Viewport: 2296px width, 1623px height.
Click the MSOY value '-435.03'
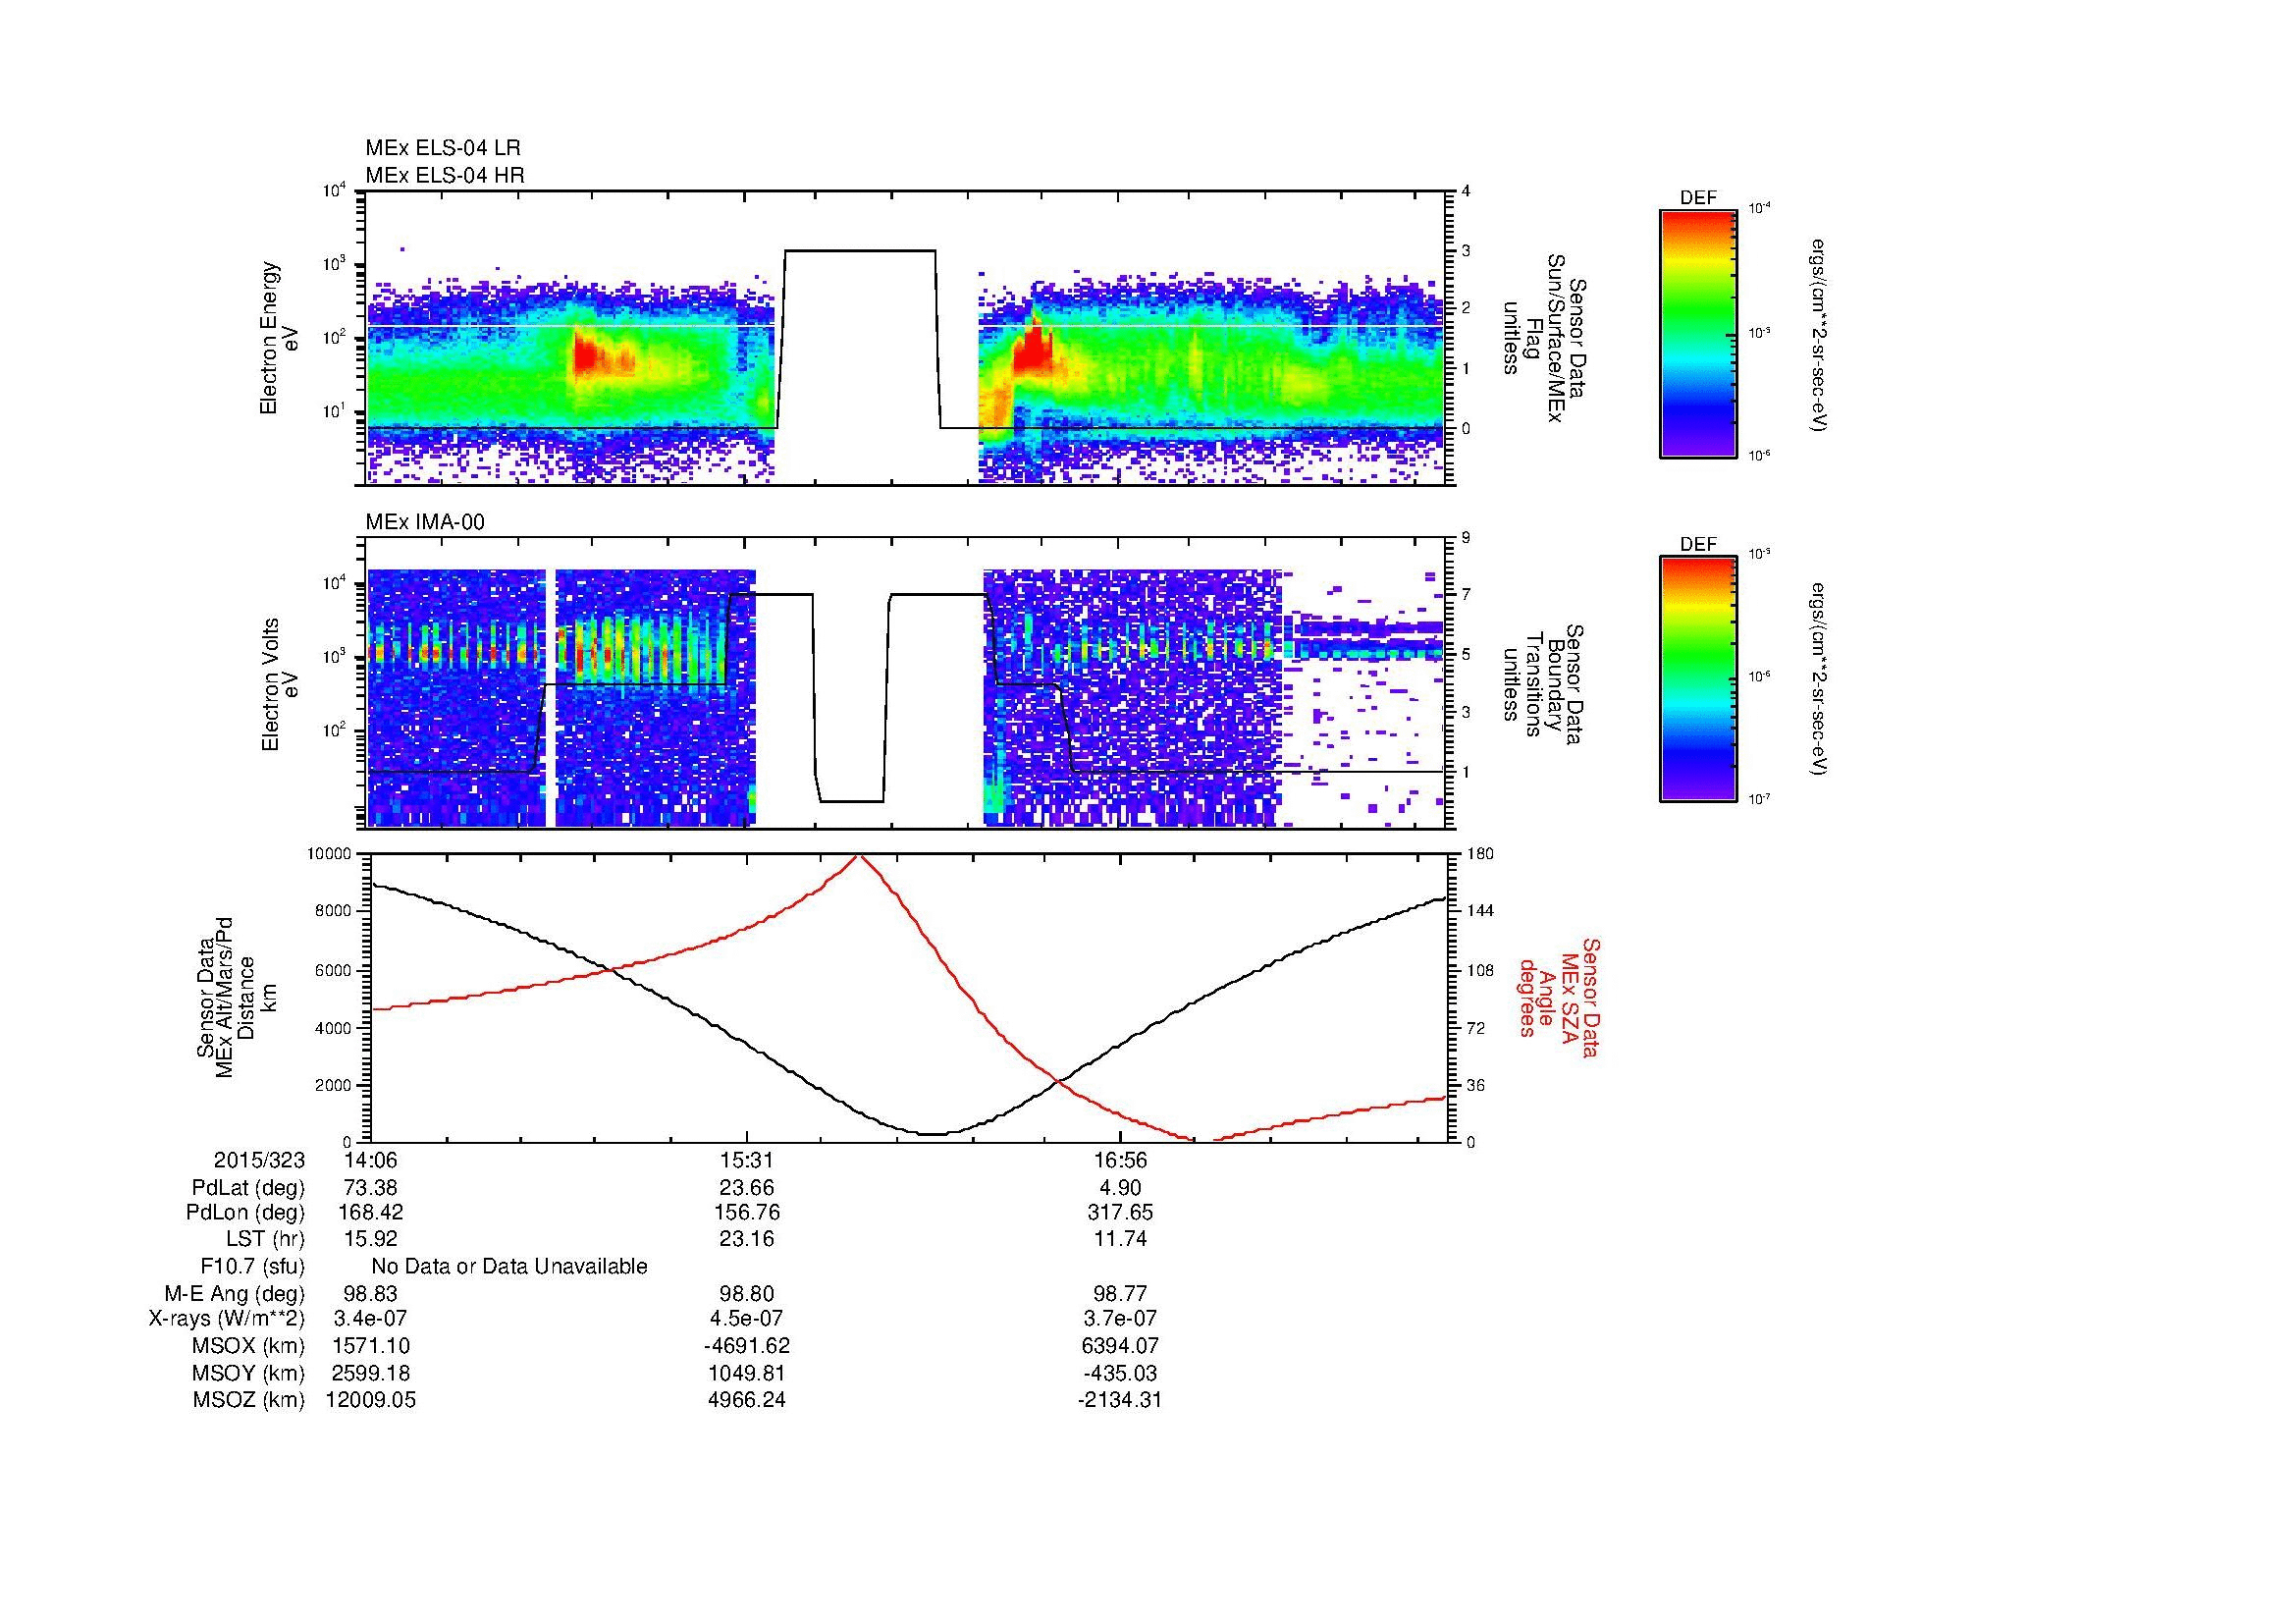tap(1120, 1374)
